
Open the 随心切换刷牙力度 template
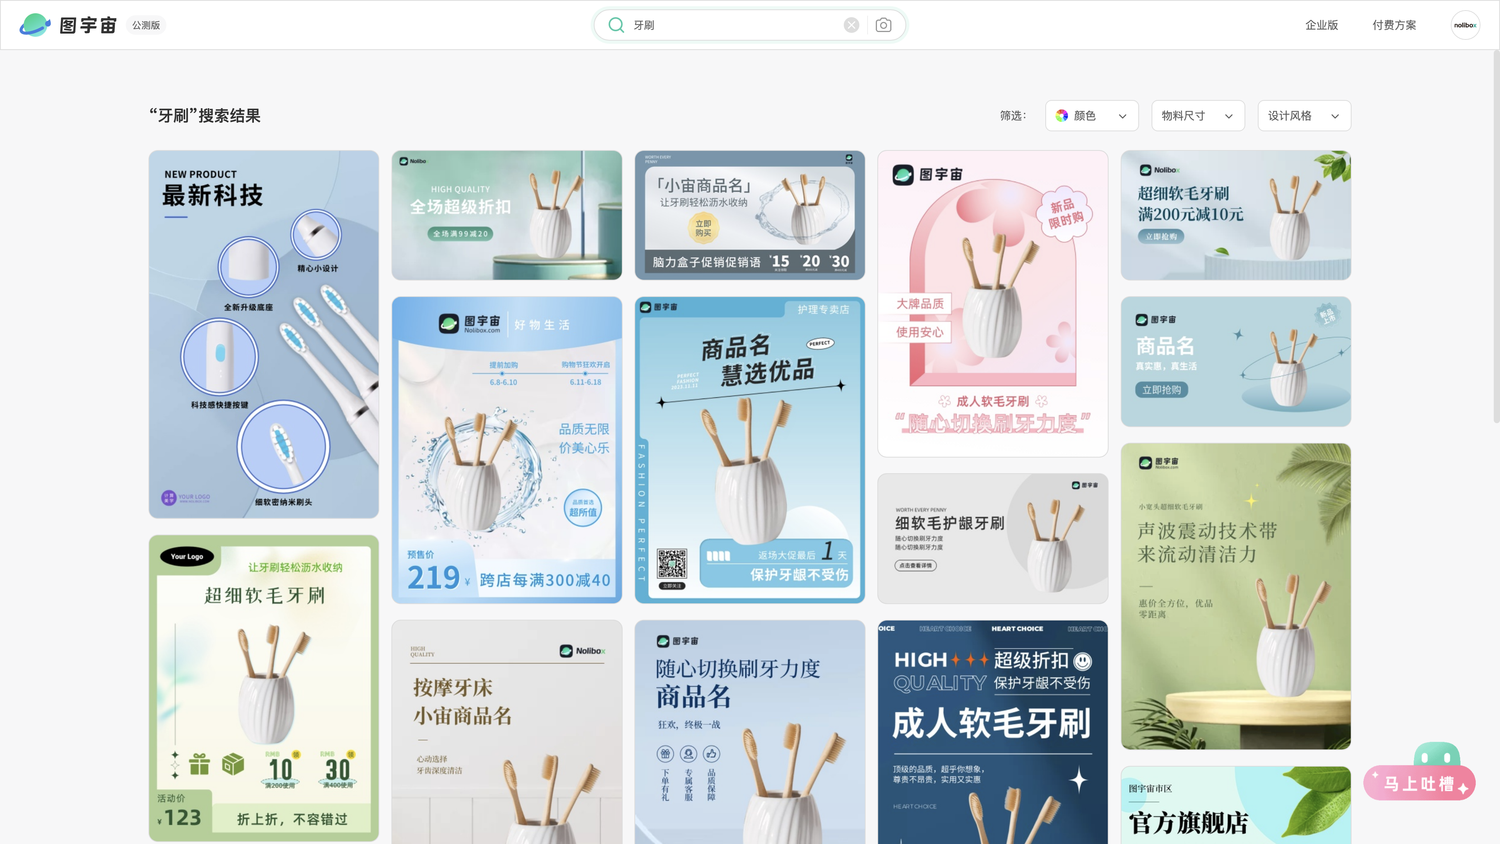coord(750,732)
